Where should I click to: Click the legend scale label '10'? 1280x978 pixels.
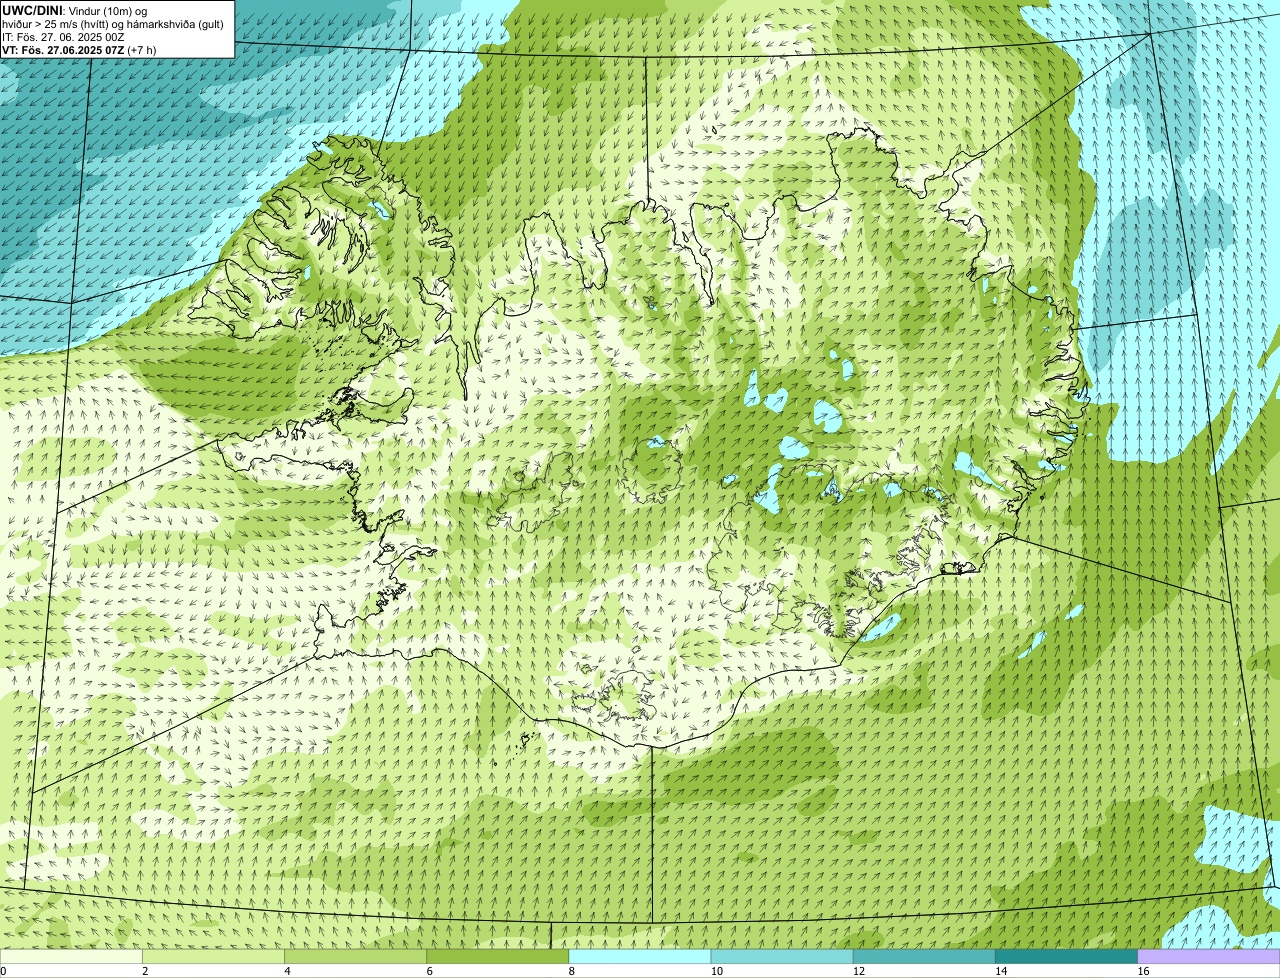point(716,971)
